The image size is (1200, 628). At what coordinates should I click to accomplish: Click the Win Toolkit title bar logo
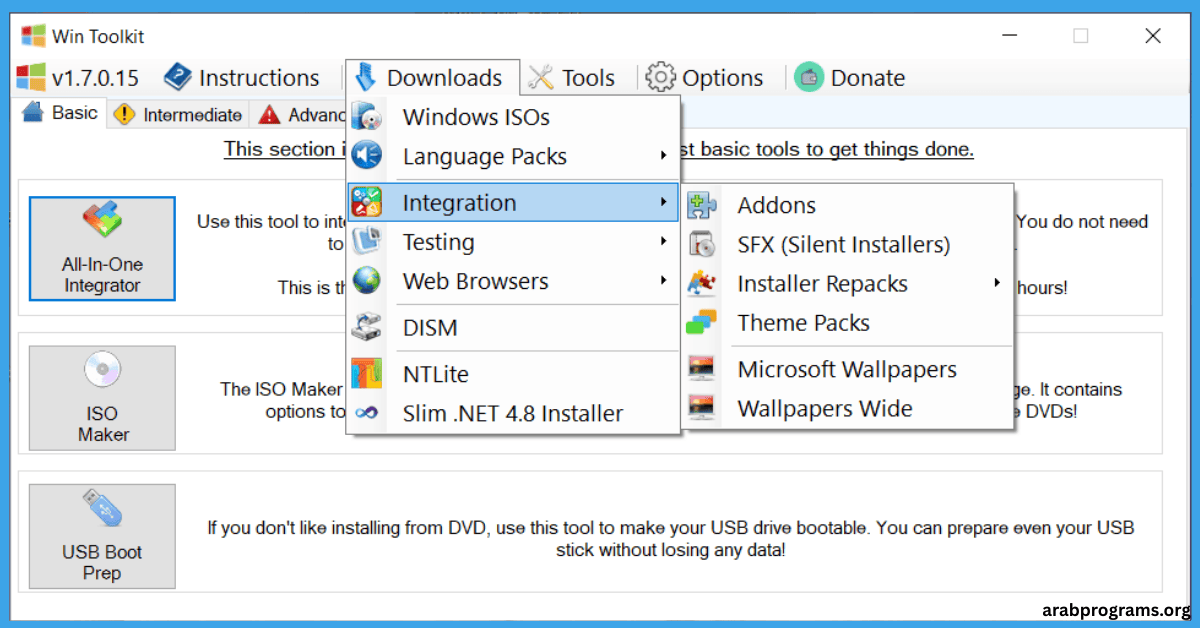click(x=34, y=36)
